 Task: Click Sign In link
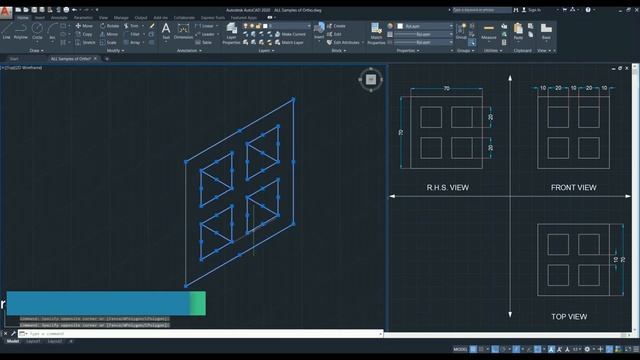[531, 10]
